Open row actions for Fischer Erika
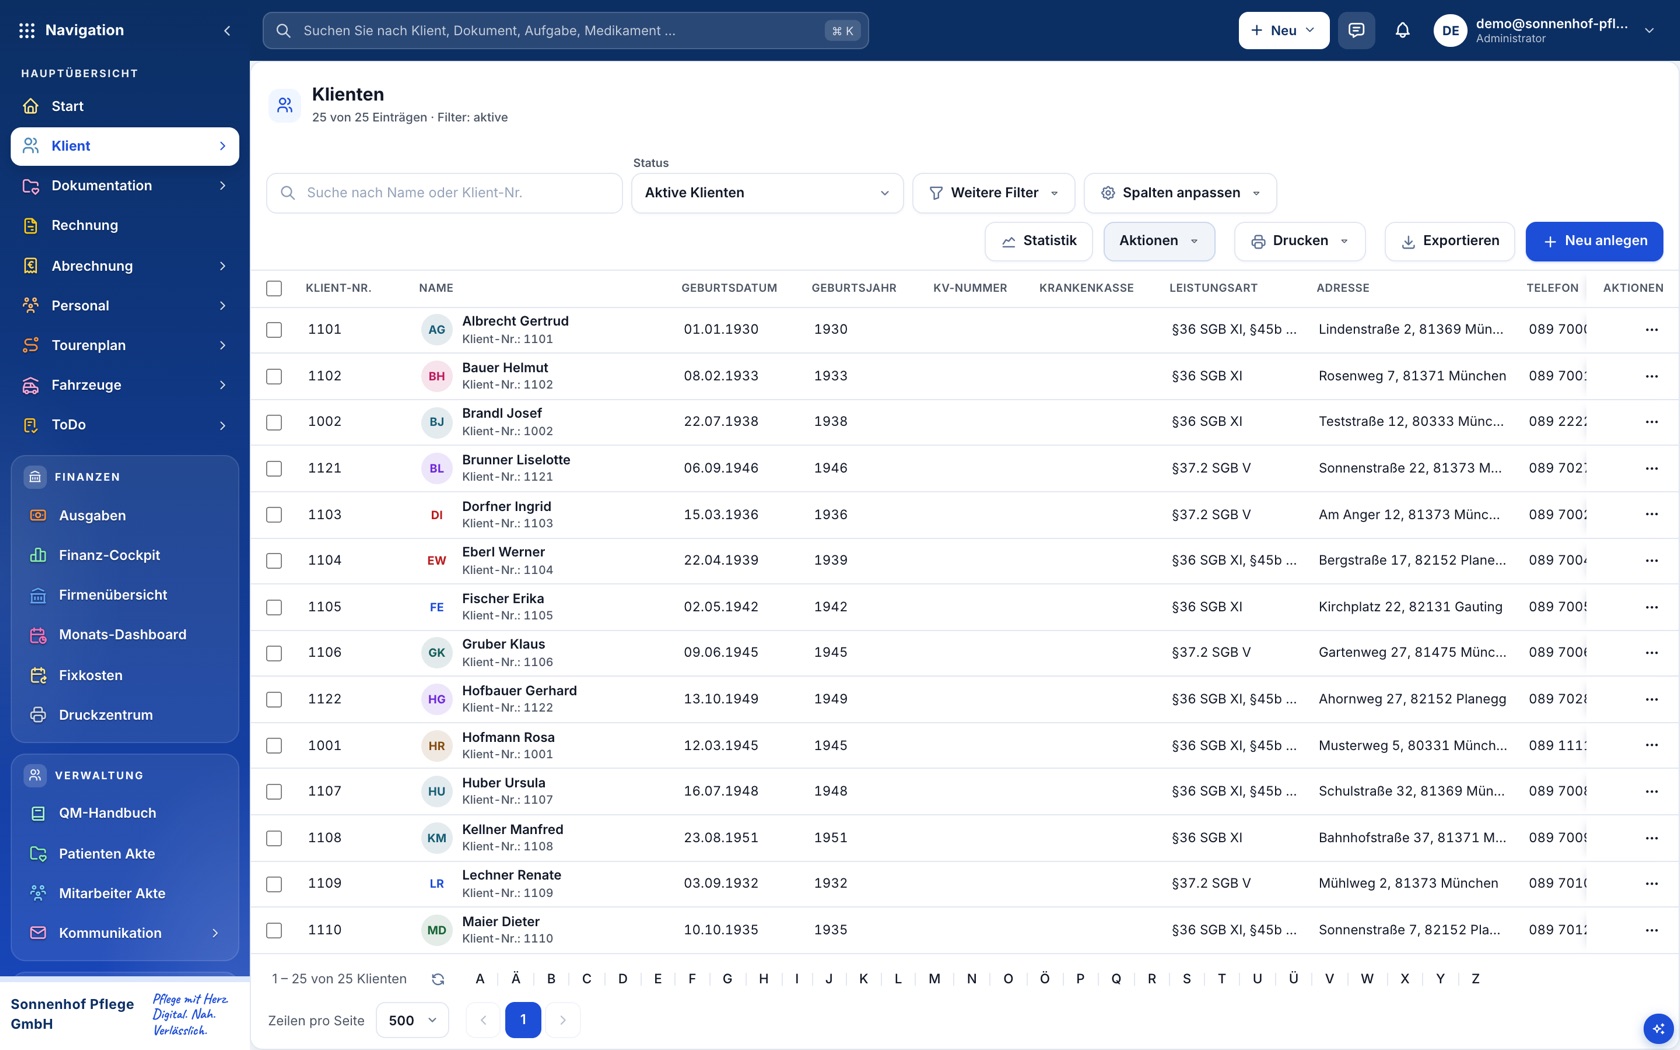Image resolution: width=1680 pixels, height=1050 pixels. click(x=1651, y=607)
